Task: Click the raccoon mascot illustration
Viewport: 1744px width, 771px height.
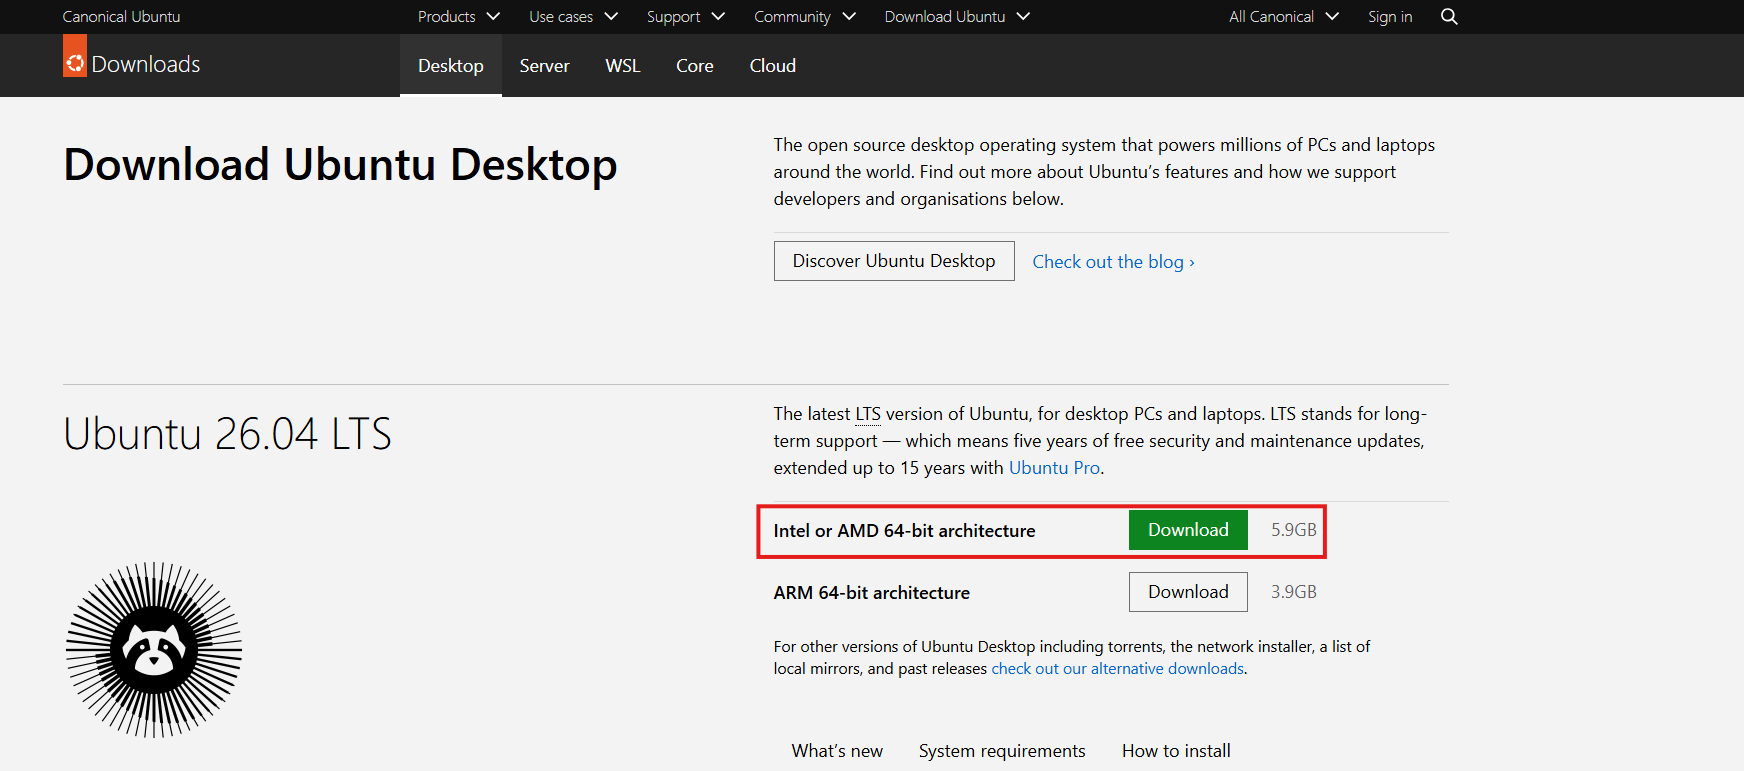Action: (154, 650)
